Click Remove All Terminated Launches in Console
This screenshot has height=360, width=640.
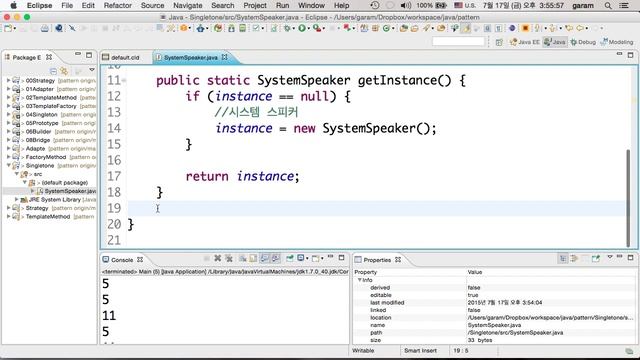point(229,258)
